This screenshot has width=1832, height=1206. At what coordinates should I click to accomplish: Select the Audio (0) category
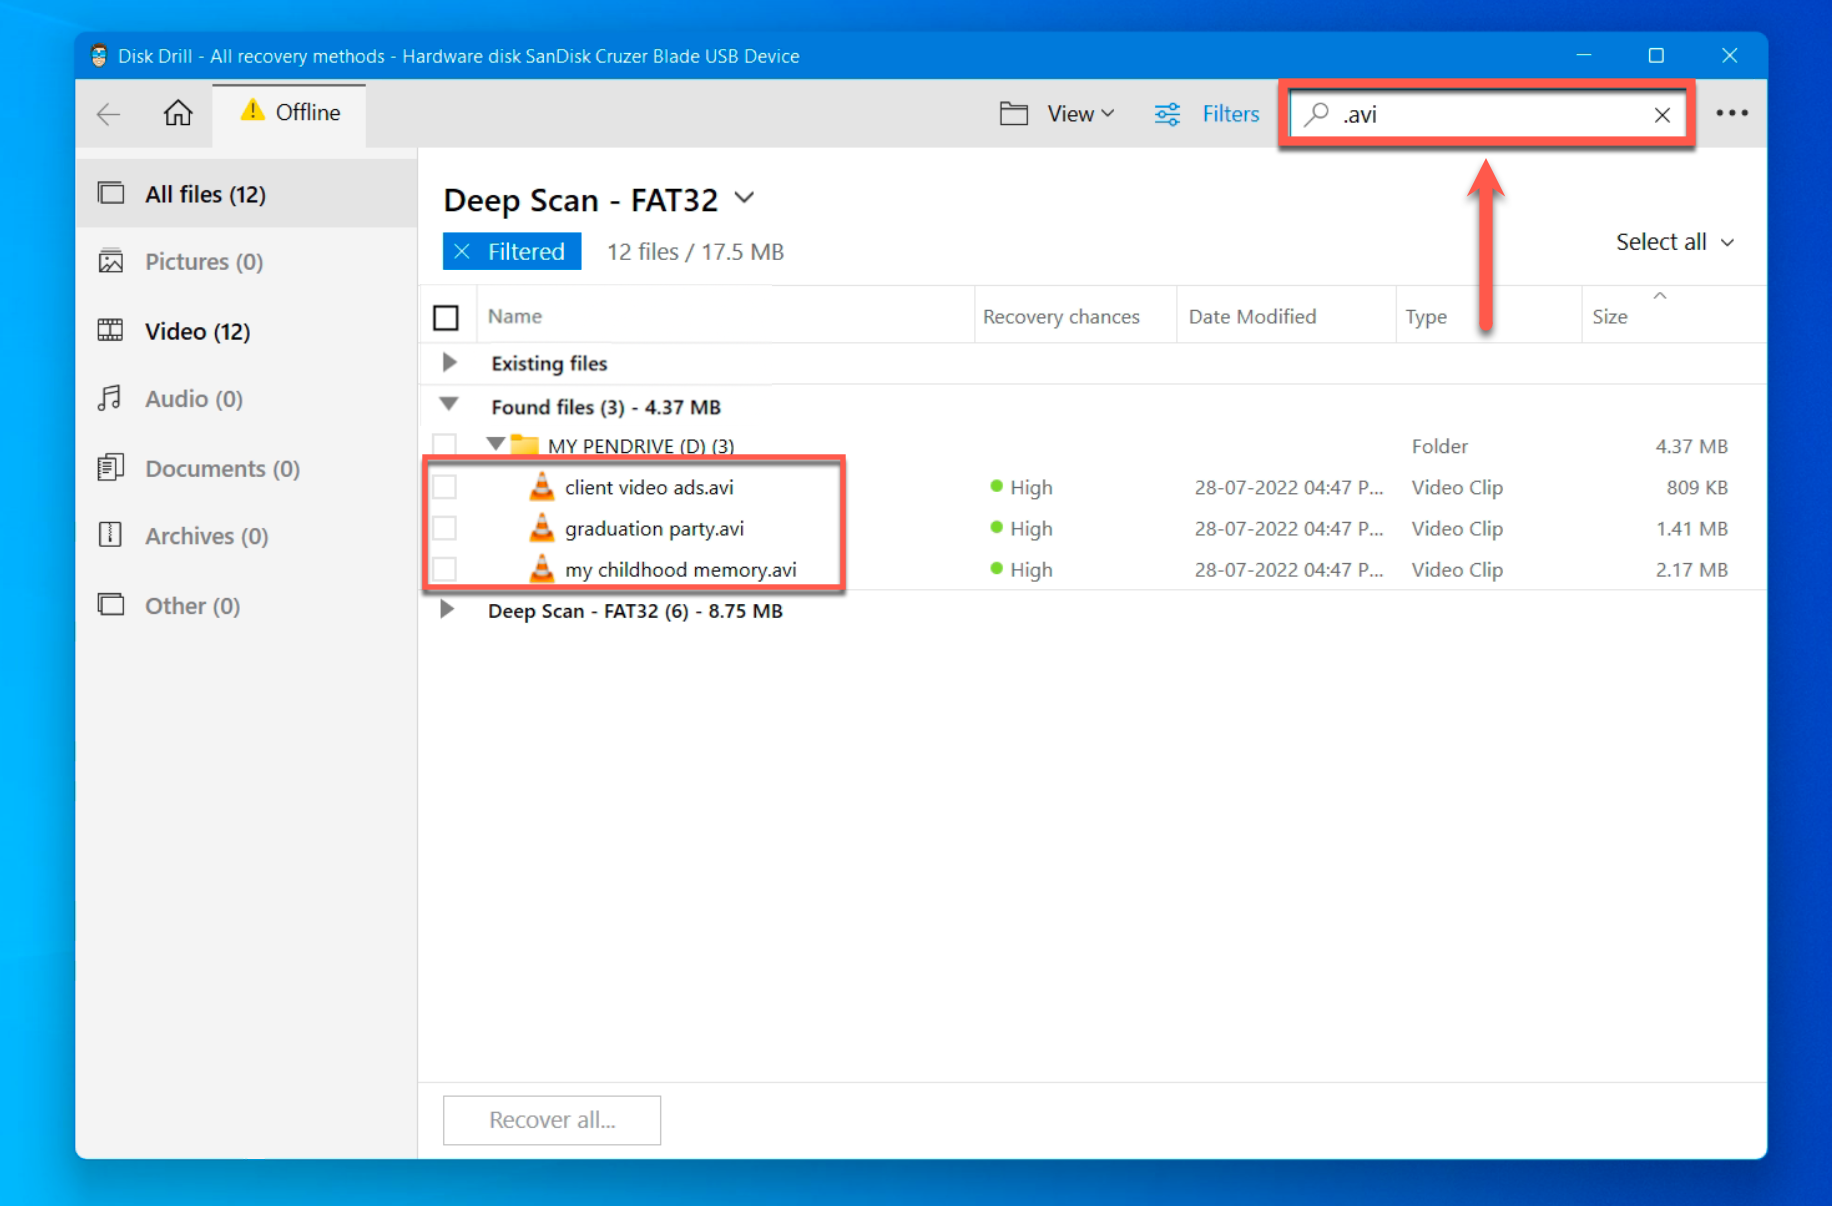click(x=247, y=399)
